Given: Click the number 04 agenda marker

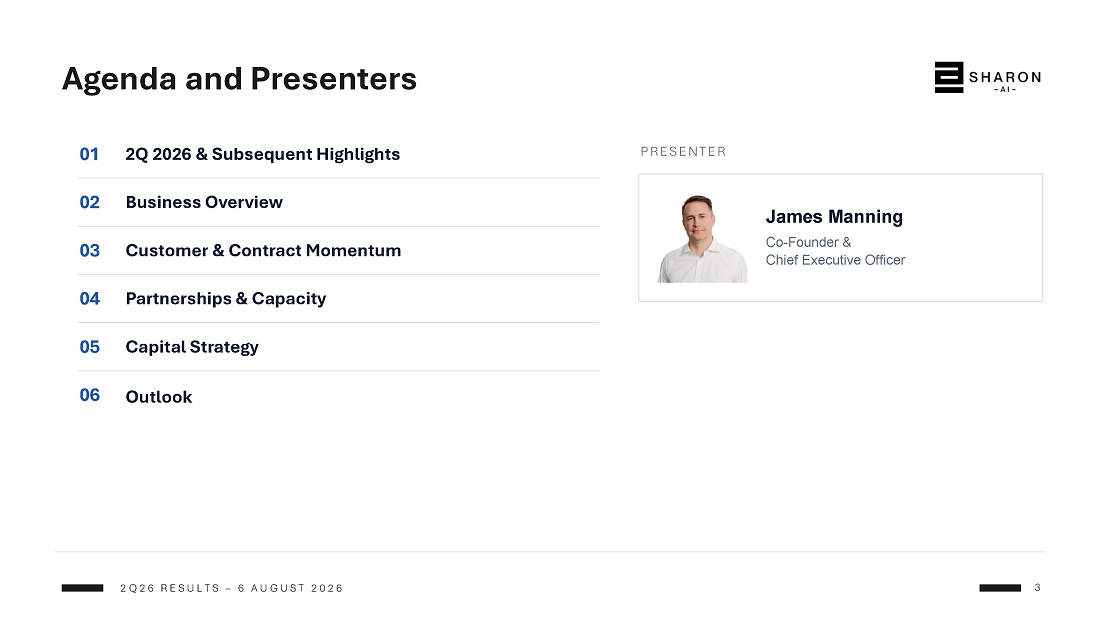Looking at the screenshot, I should tap(90, 299).
